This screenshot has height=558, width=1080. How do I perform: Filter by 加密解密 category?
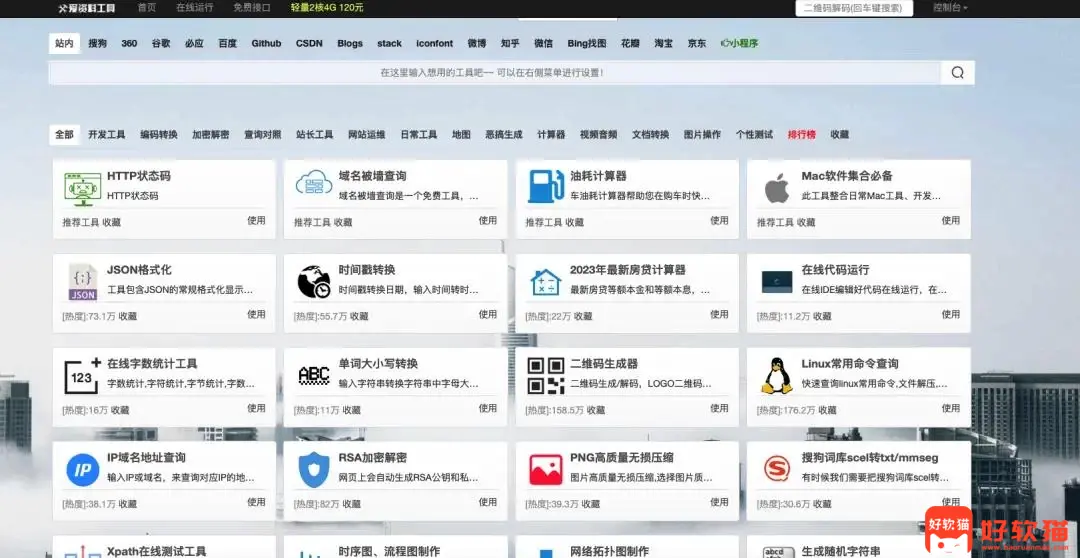pos(211,134)
